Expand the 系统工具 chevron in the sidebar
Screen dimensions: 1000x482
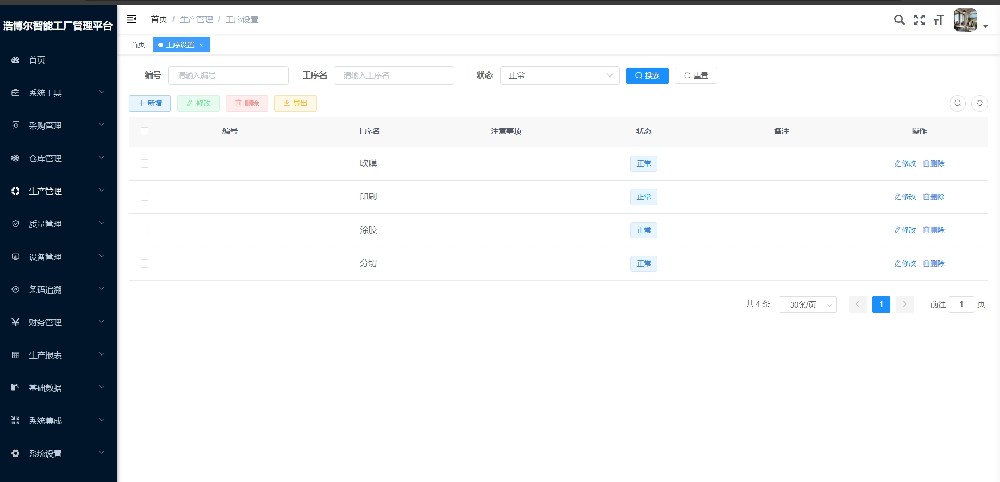[101, 92]
